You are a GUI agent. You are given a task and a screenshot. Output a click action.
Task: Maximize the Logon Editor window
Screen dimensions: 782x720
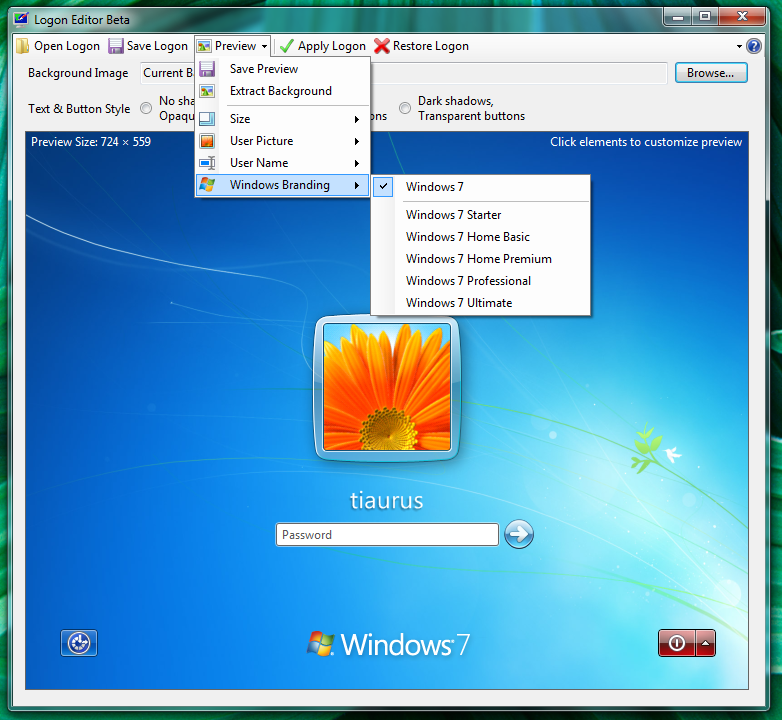point(705,17)
